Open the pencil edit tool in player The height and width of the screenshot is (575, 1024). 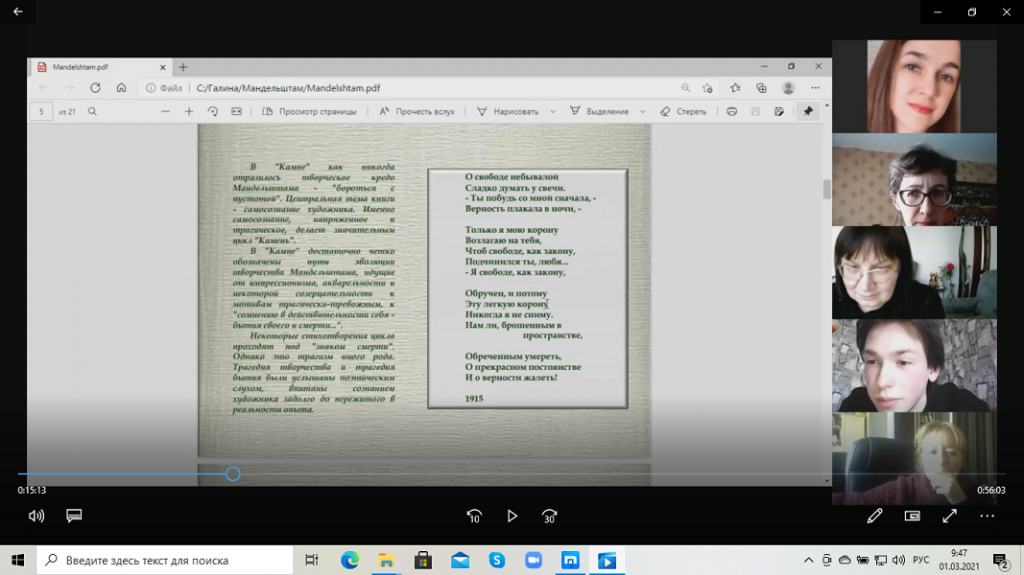[875, 516]
